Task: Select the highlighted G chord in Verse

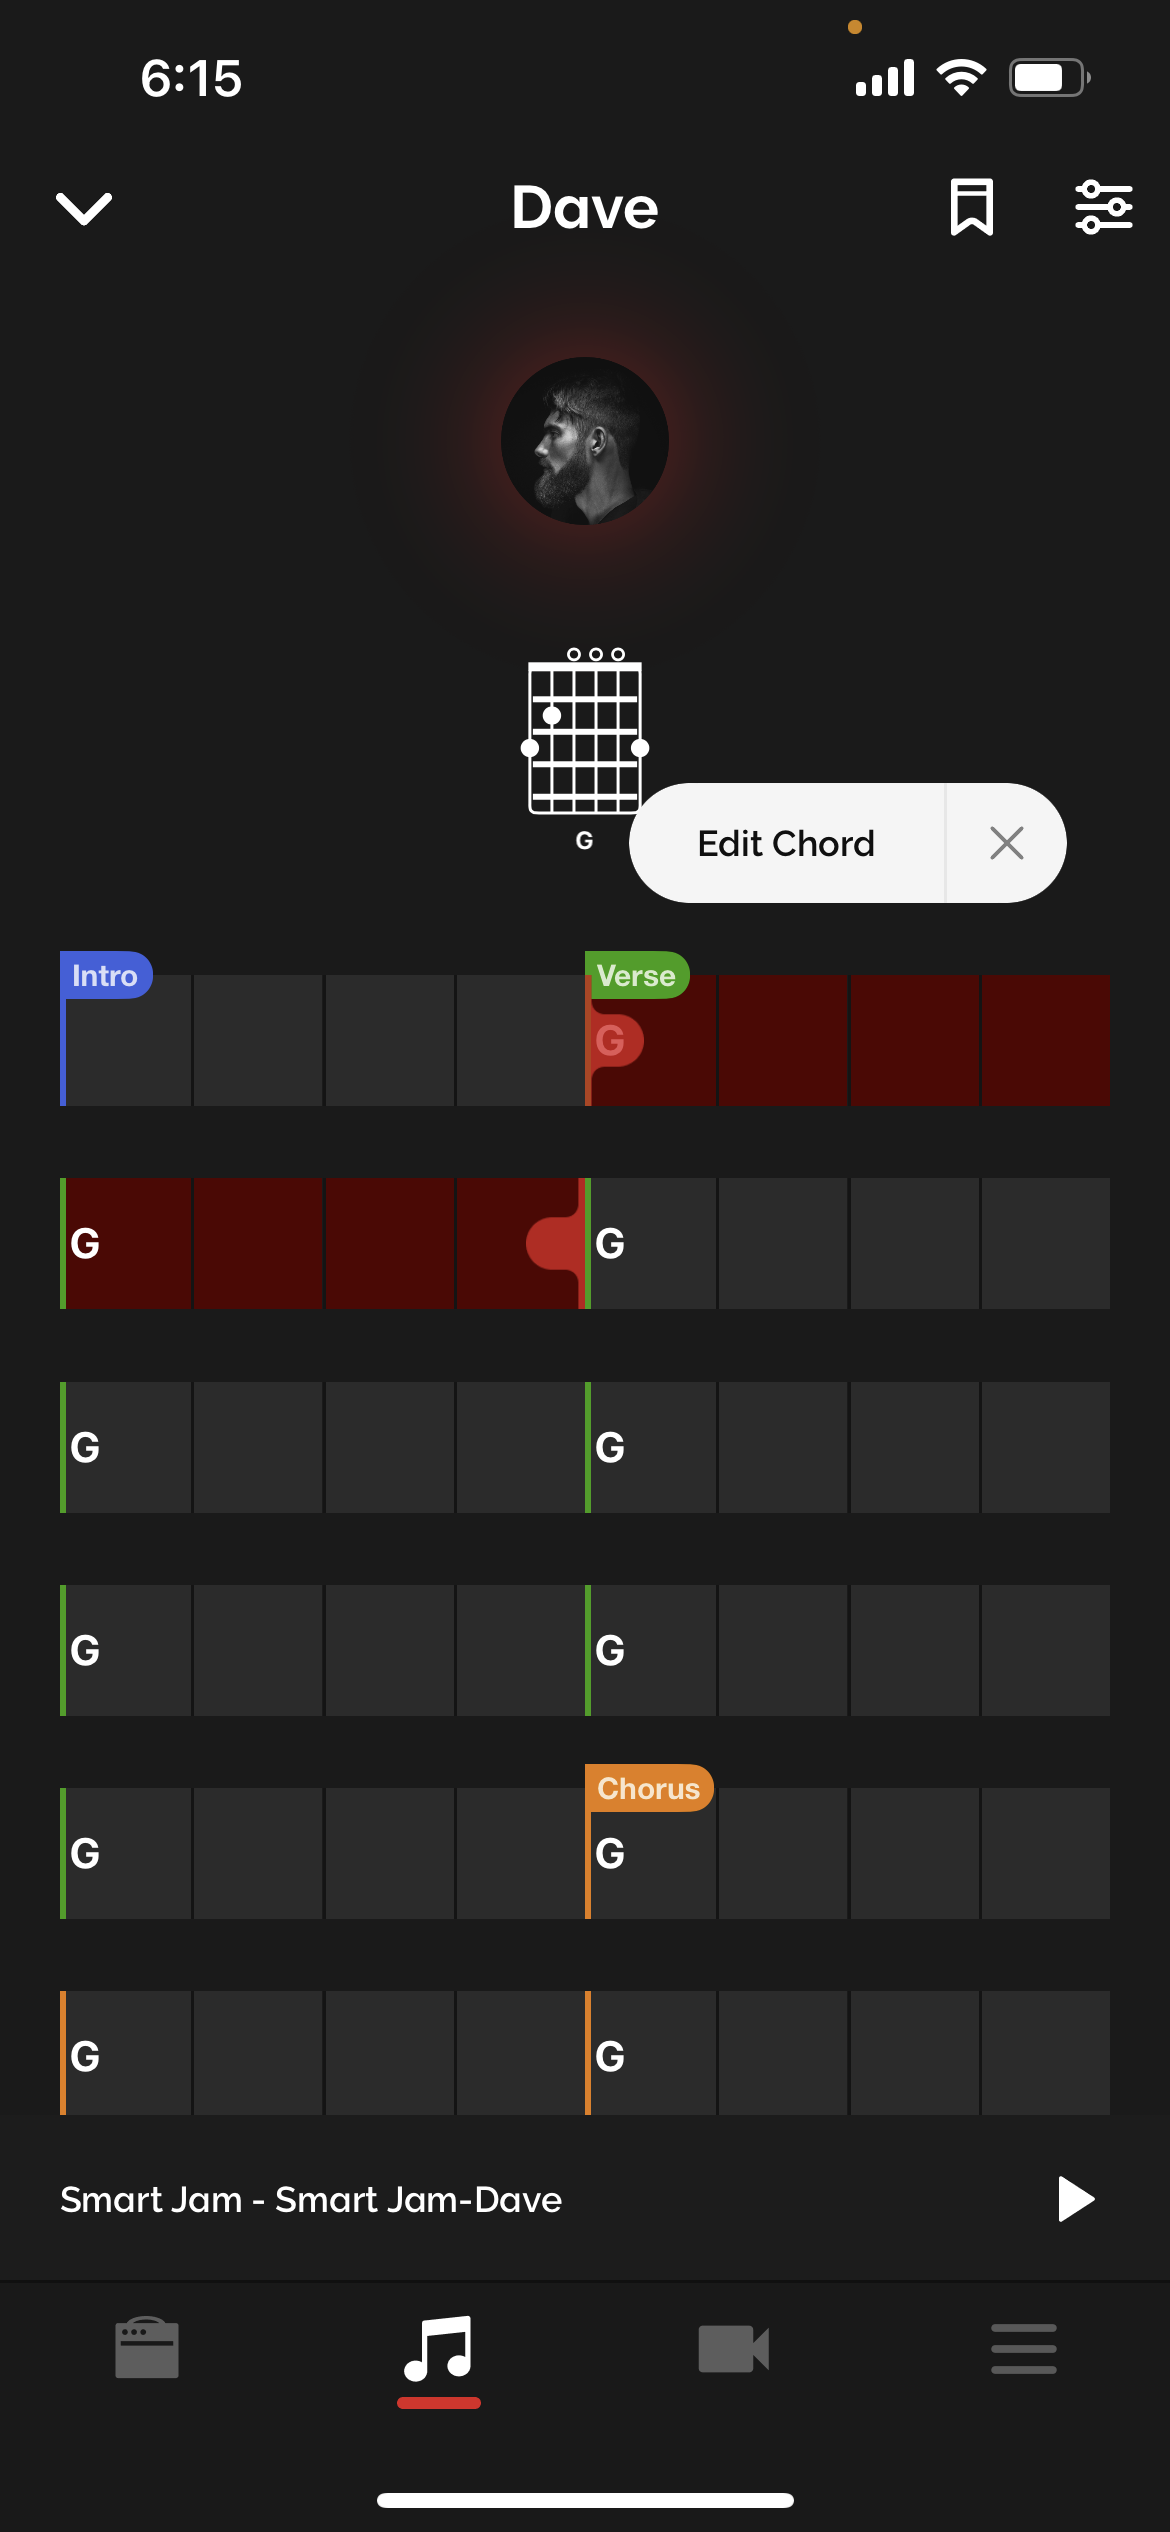Action: 612,1041
